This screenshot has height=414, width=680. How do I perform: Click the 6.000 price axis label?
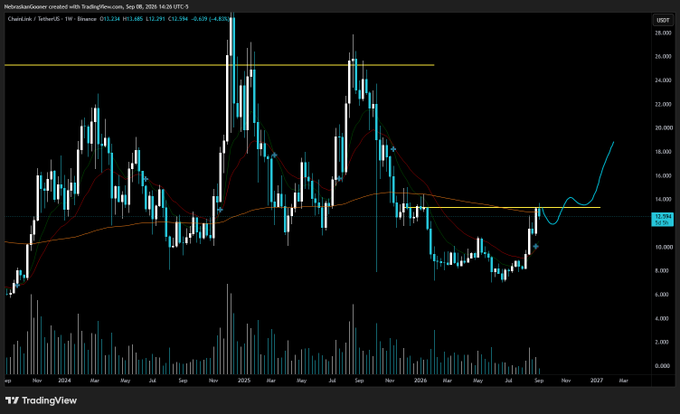pyautogui.click(x=663, y=294)
